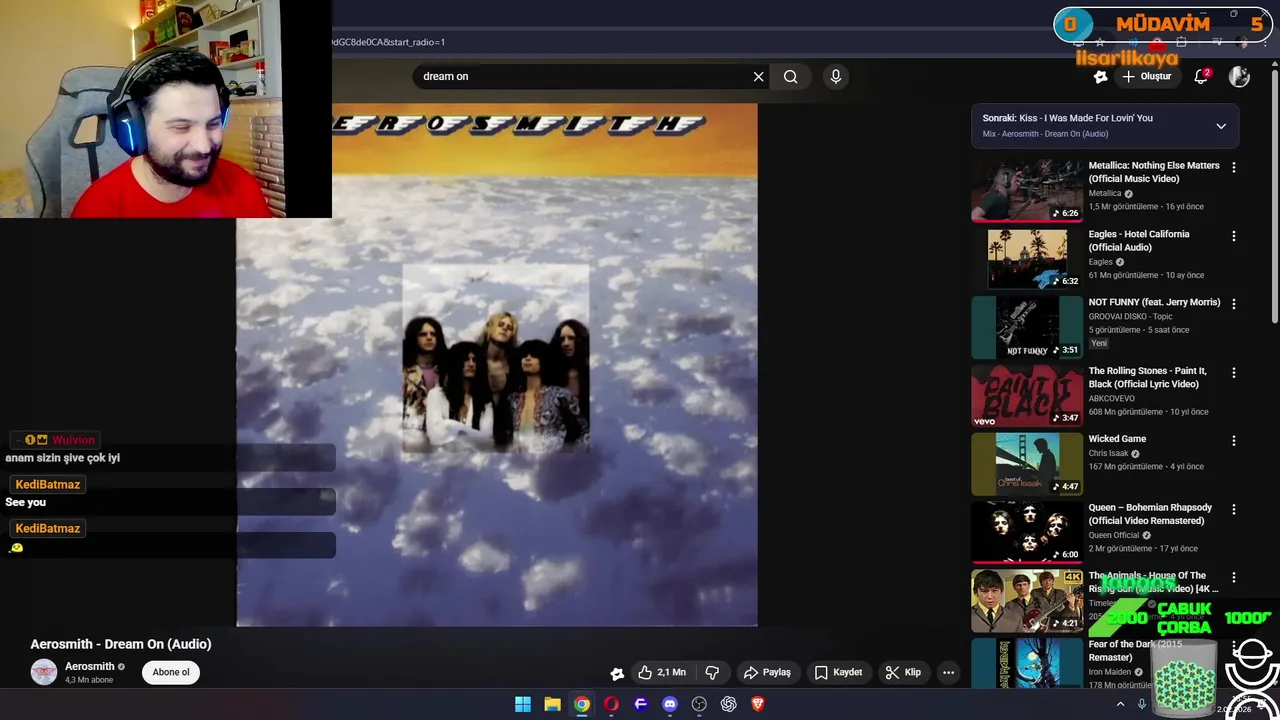1280x720 pixels.
Task: Open options for Paint It, Black video
Action: [x=1233, y=372]
